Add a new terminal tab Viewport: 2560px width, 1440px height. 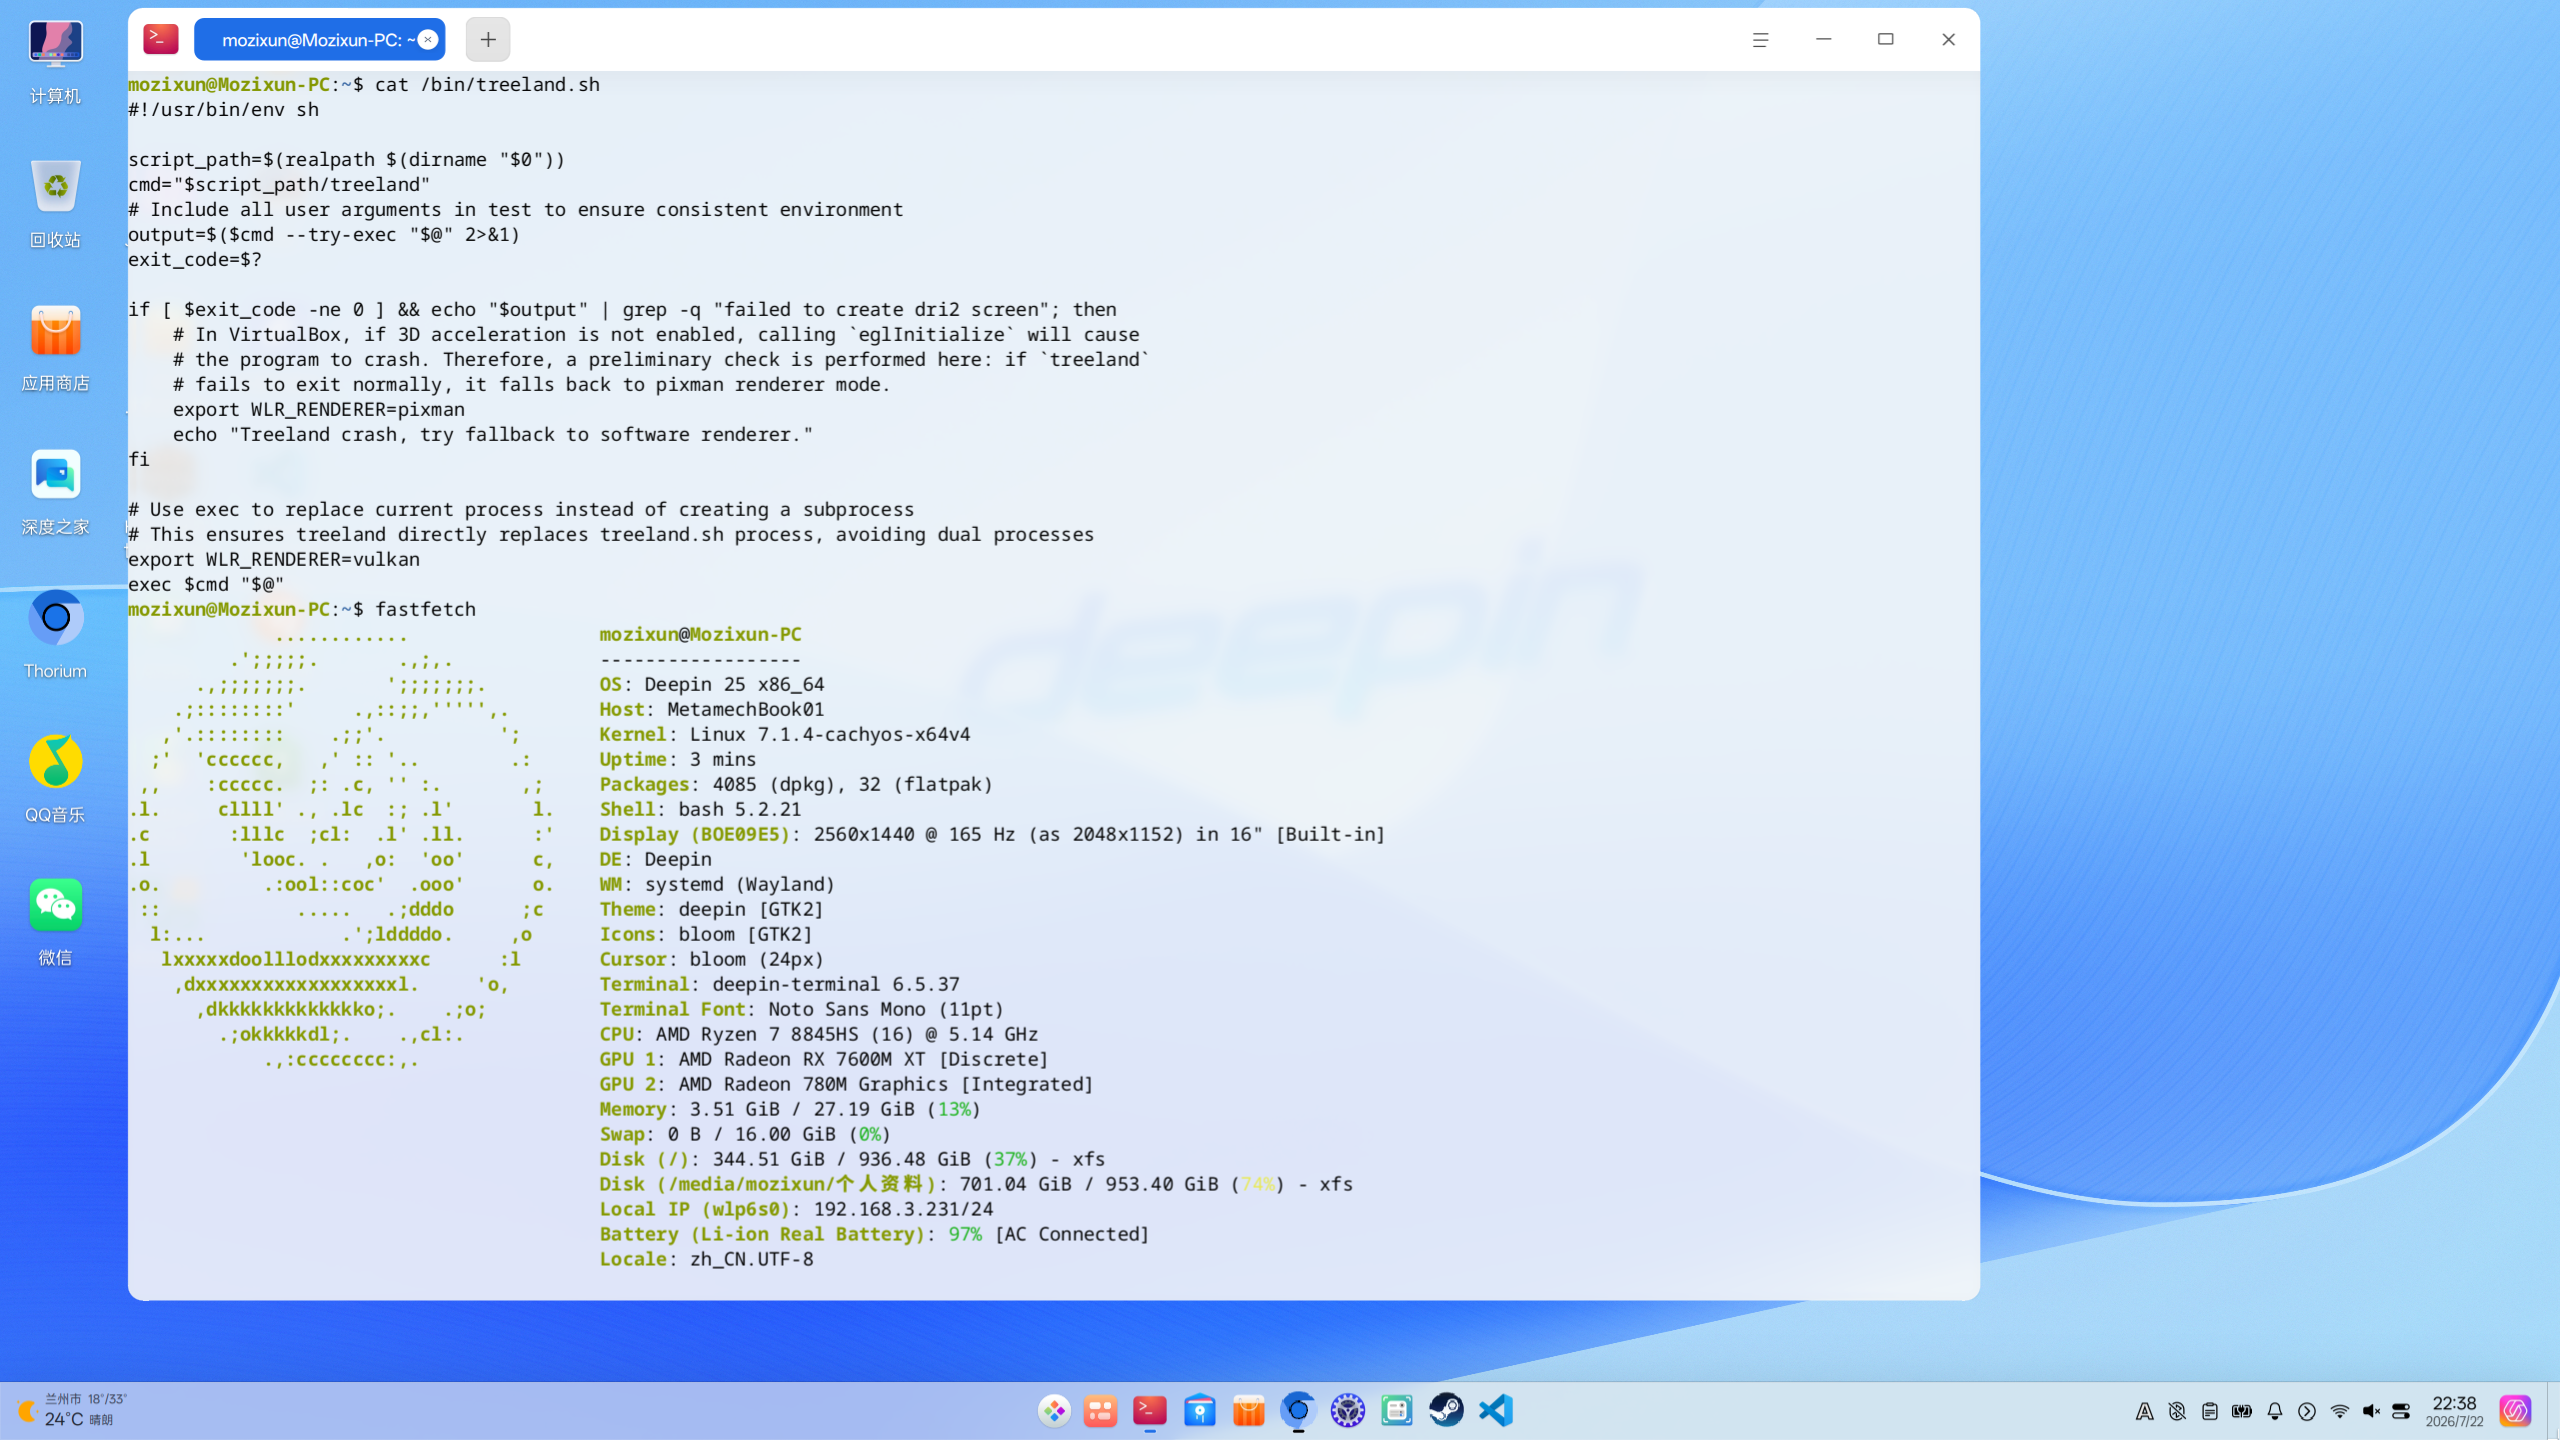point(488,40)
